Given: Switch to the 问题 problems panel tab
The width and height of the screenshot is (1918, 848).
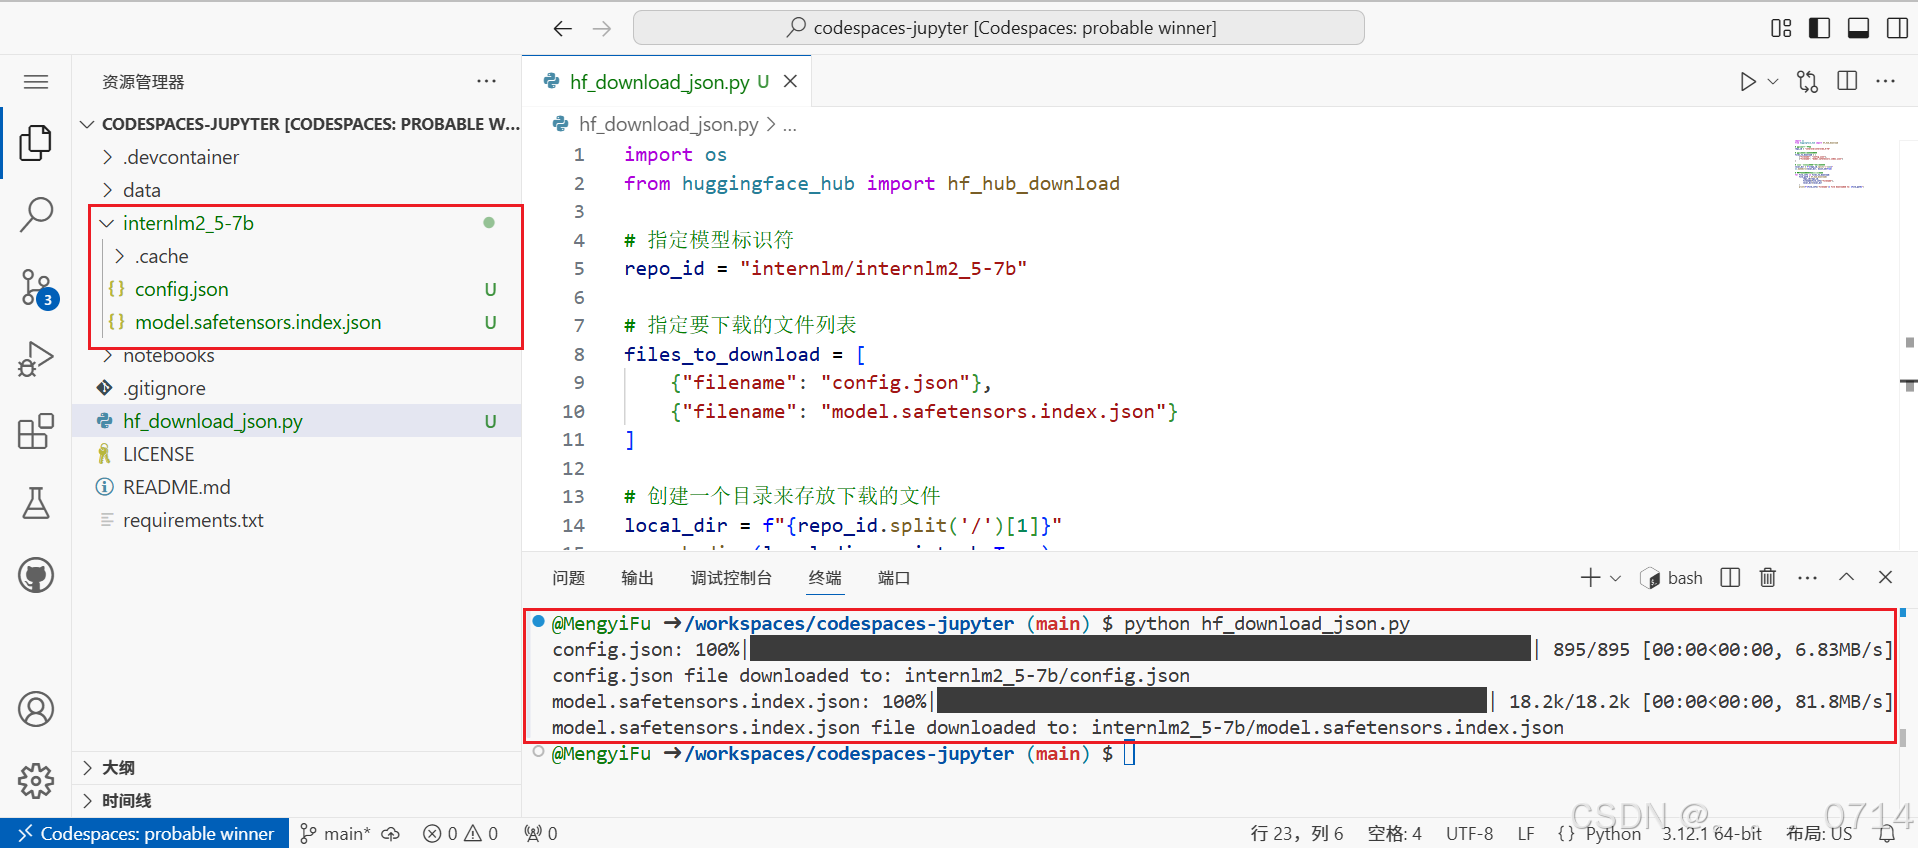Looking at the screenshot, I should pos(569,578).
